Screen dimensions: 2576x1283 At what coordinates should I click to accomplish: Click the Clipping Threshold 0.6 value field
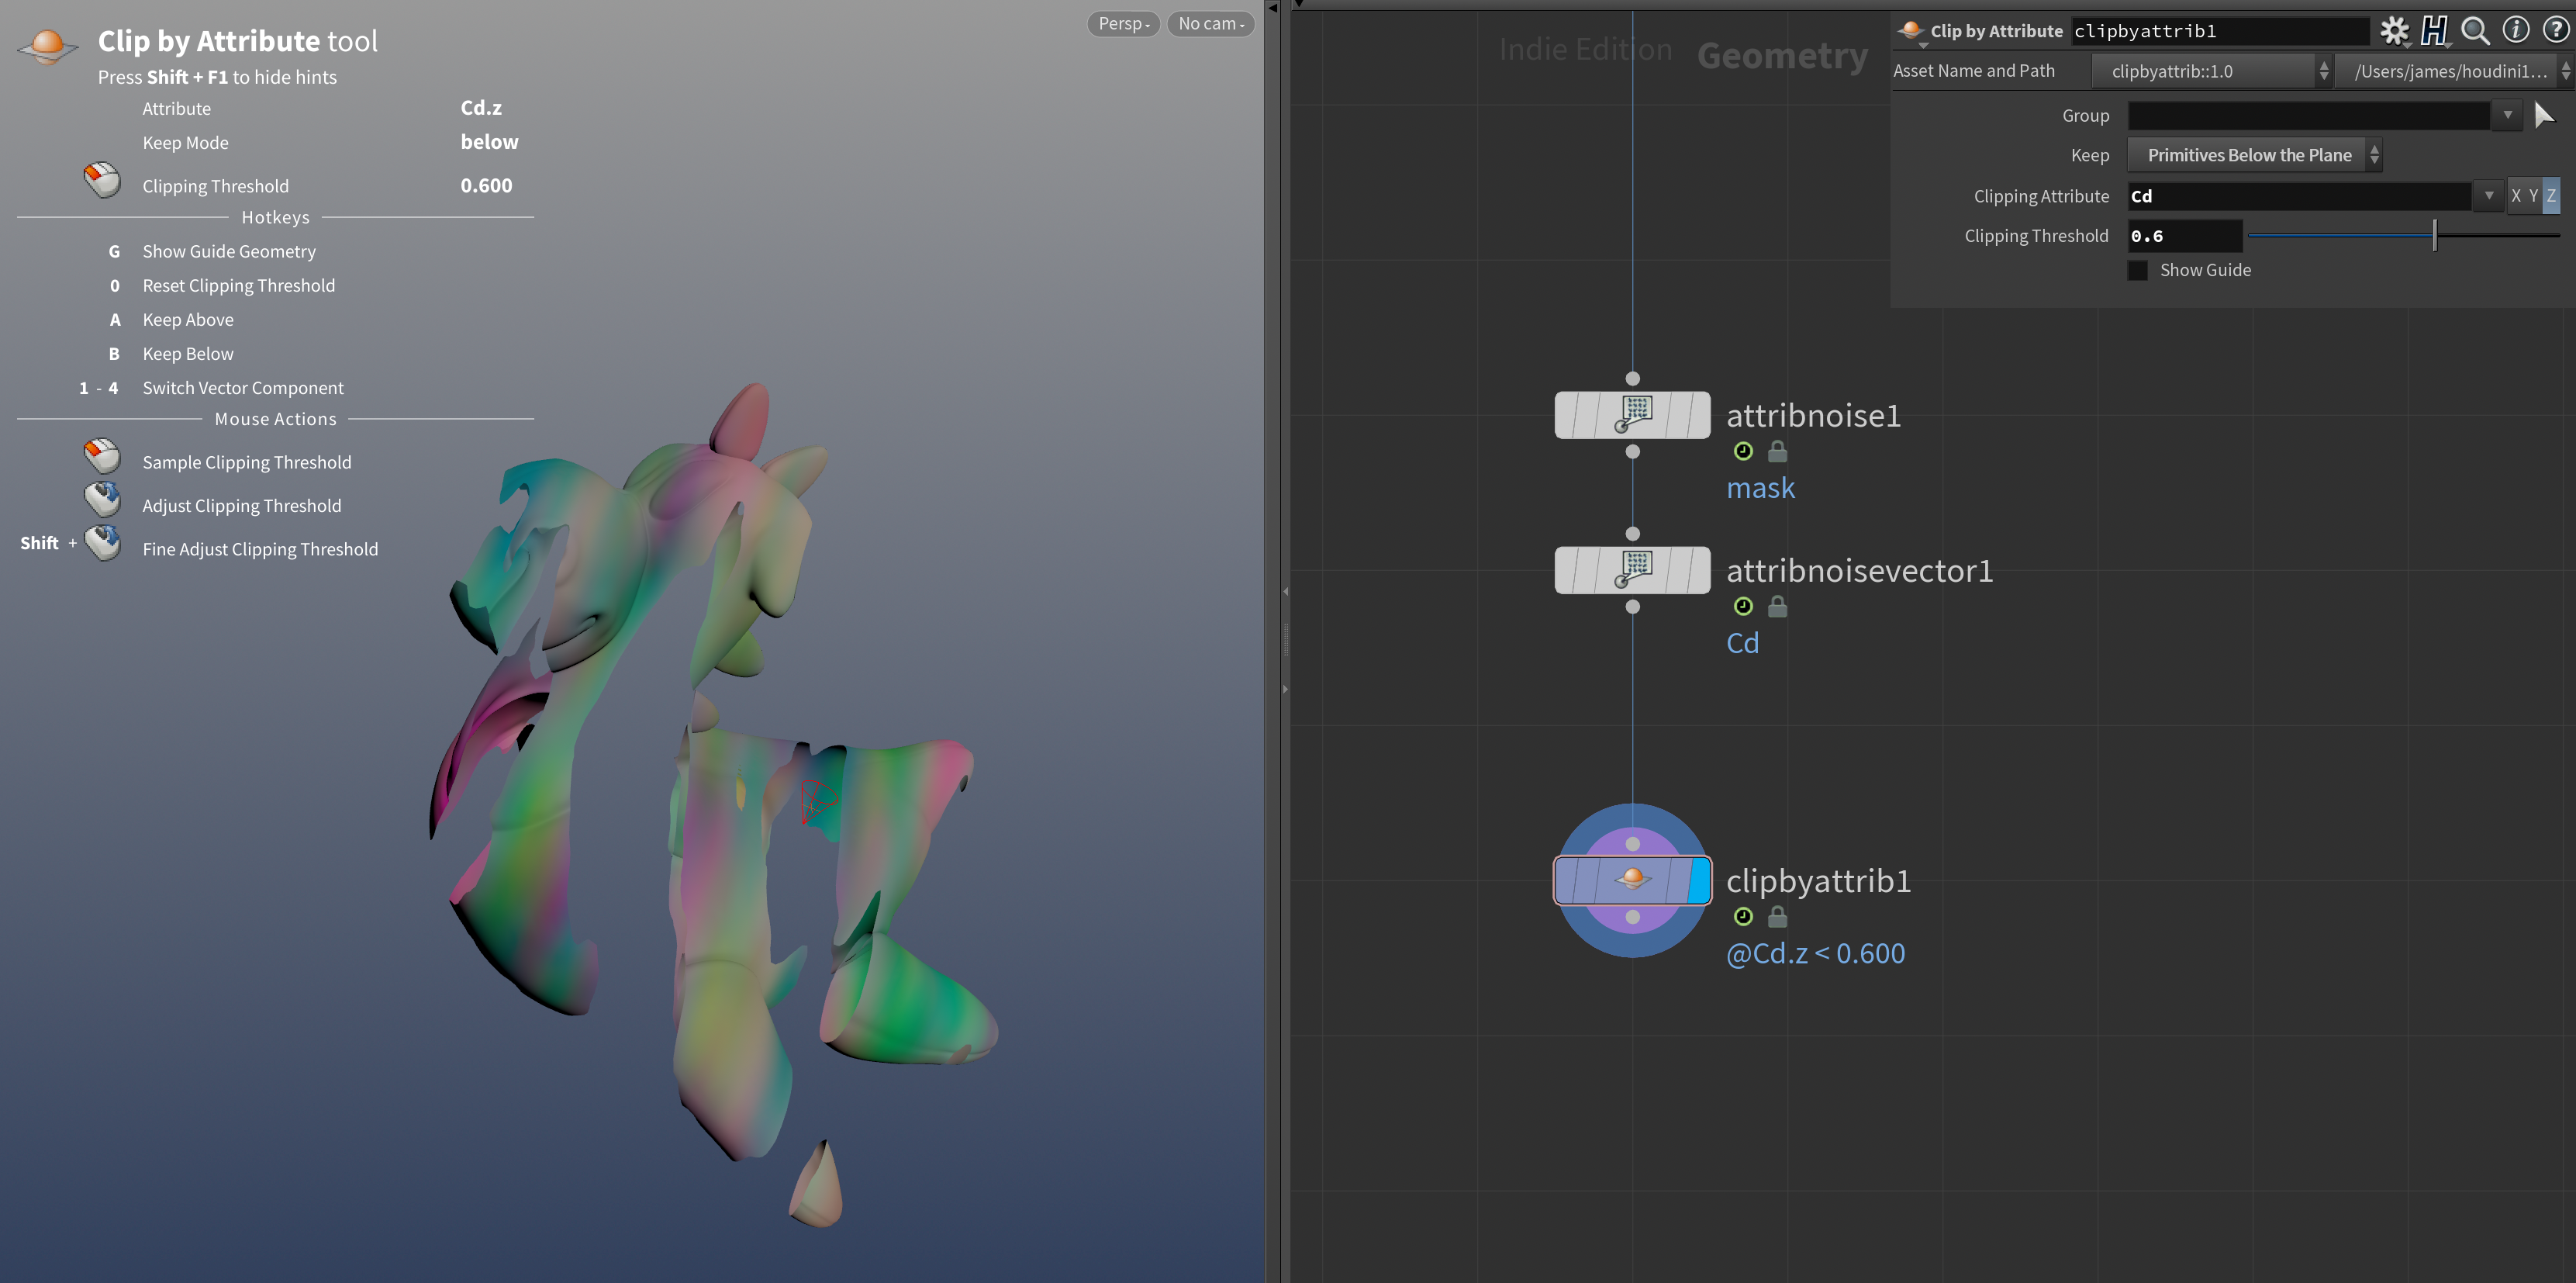pos(2184,236)
